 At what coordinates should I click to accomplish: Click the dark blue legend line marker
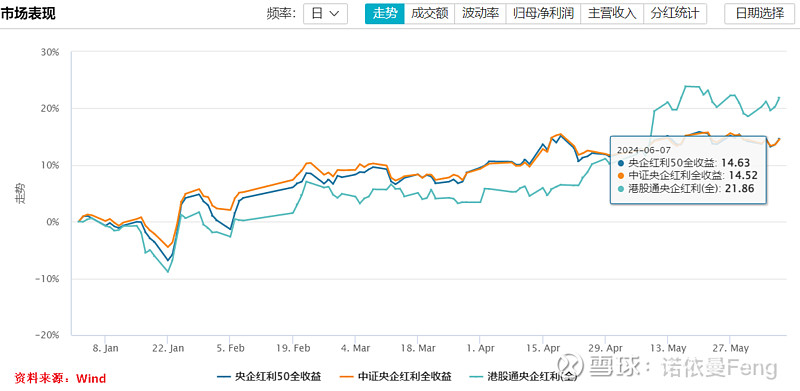(224, 377)
